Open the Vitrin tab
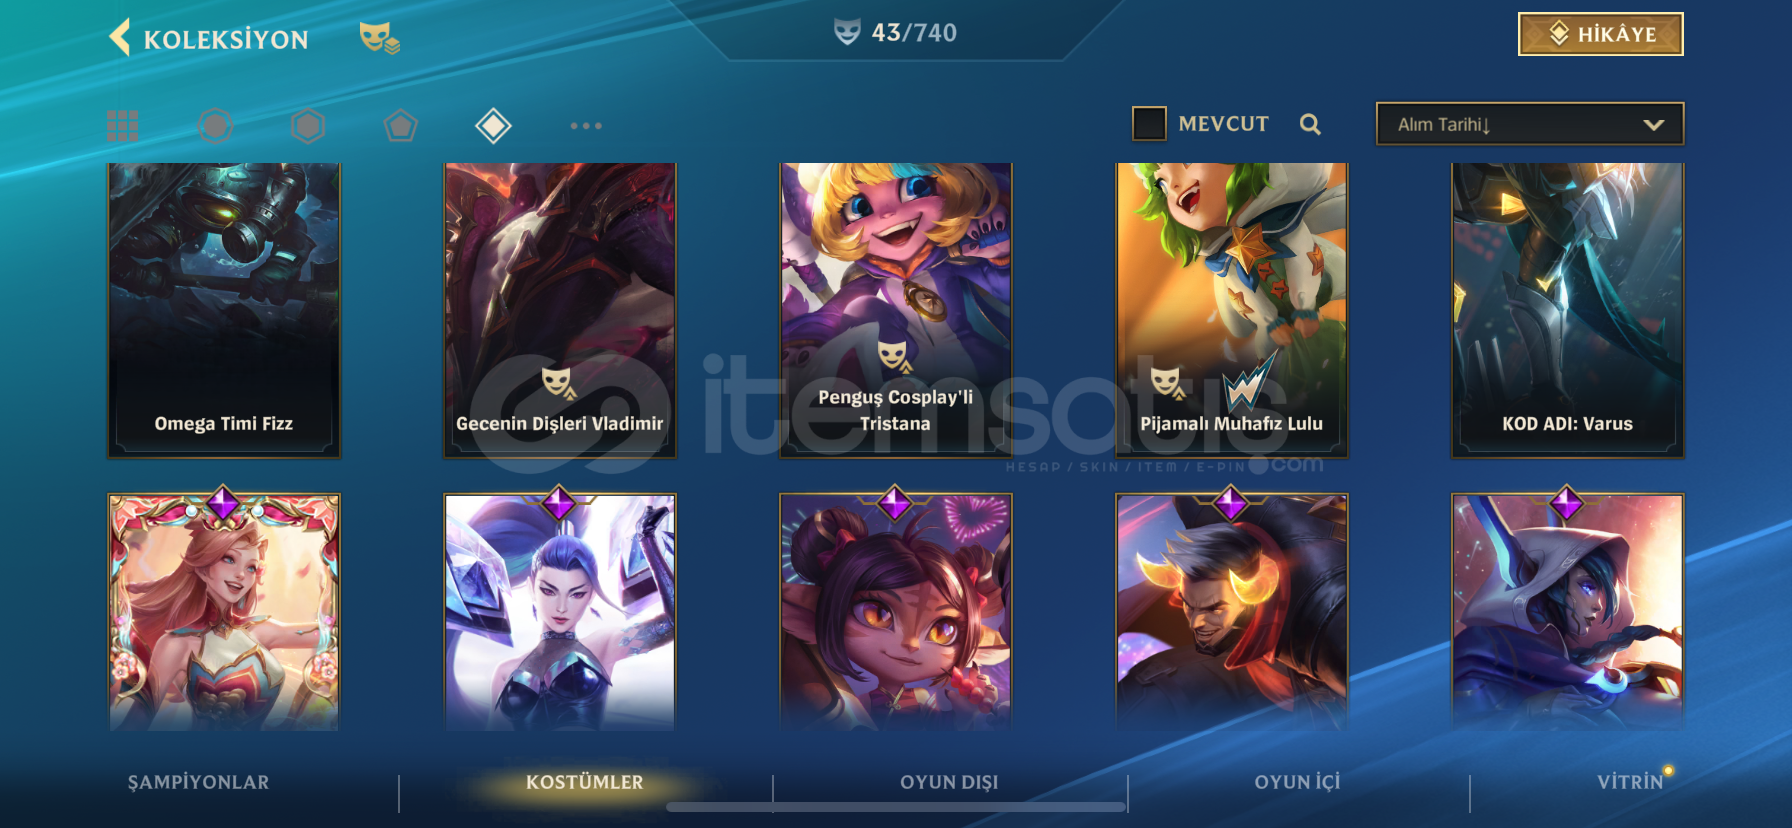 pos(1630,782)
